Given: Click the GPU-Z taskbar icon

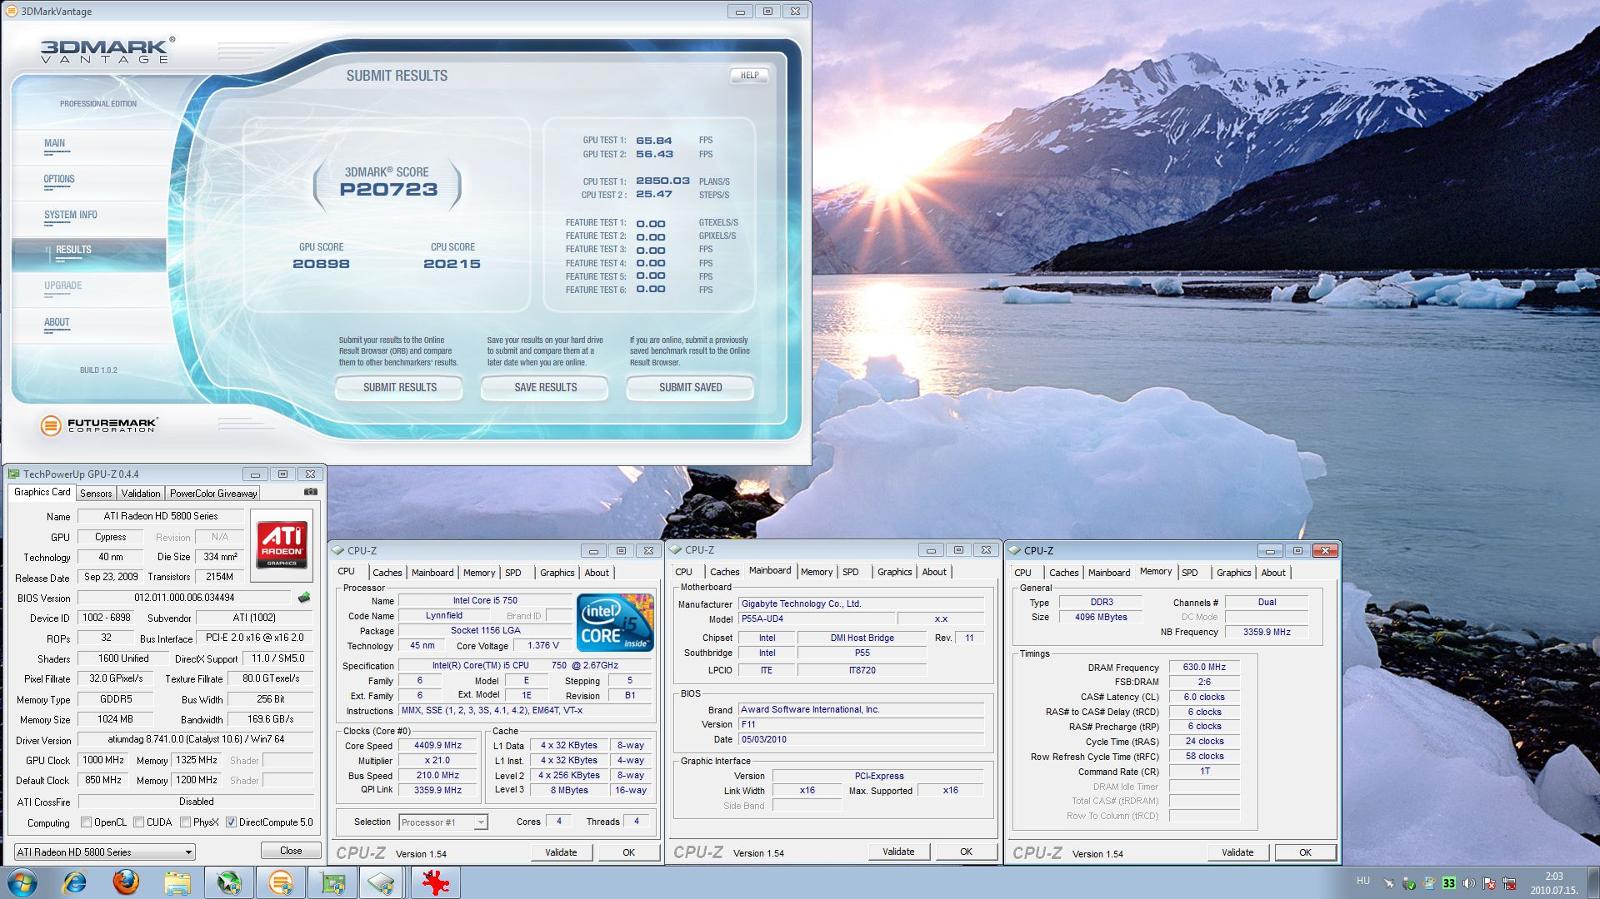Looking at the screenshot, I should tap(333, 883).
